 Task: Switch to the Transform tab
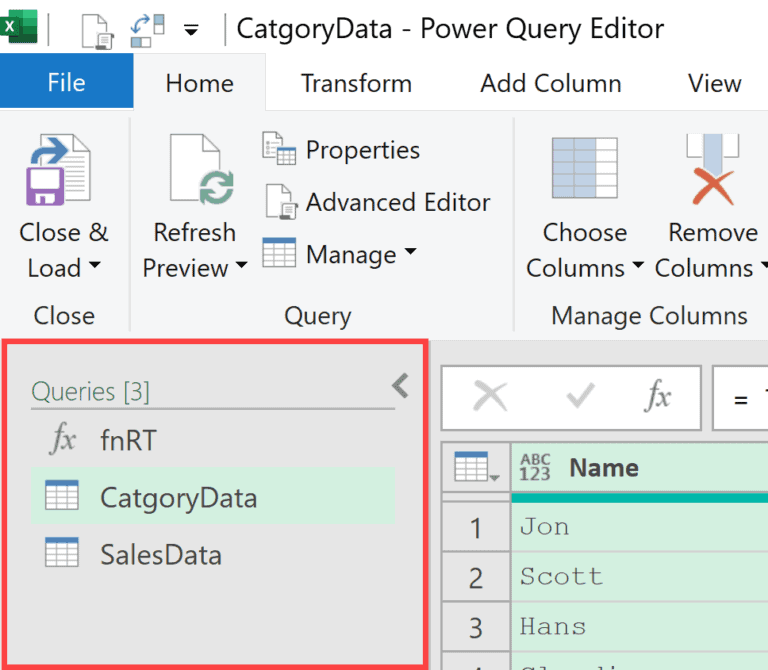[x=356, y=83]
